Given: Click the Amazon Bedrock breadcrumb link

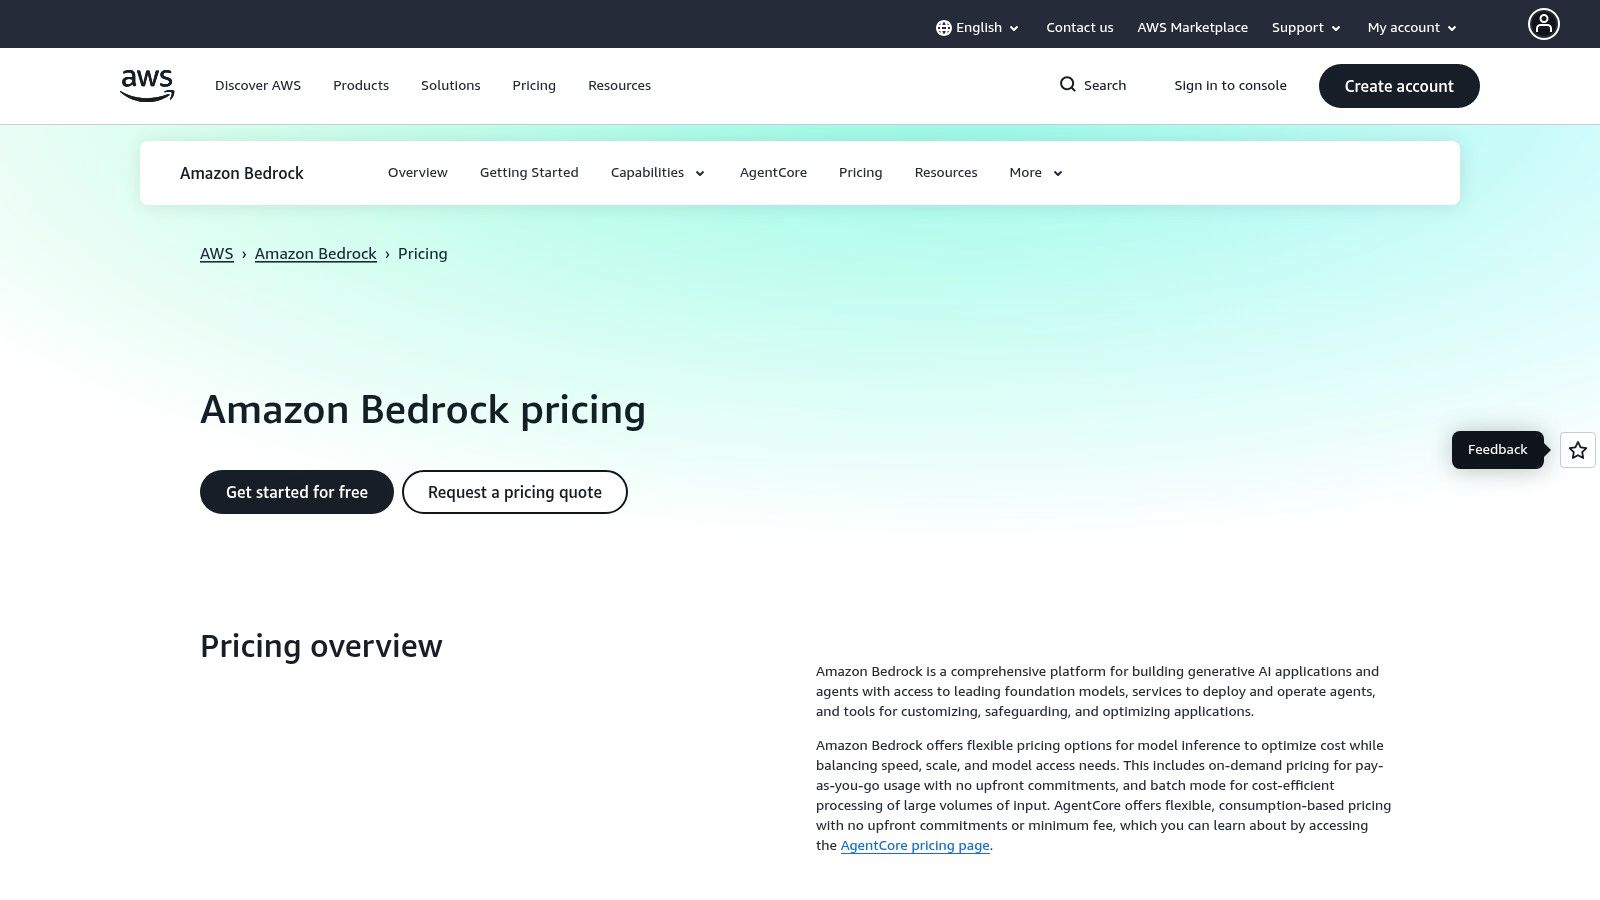Looking at the screenshot, I should coord(315,253).
